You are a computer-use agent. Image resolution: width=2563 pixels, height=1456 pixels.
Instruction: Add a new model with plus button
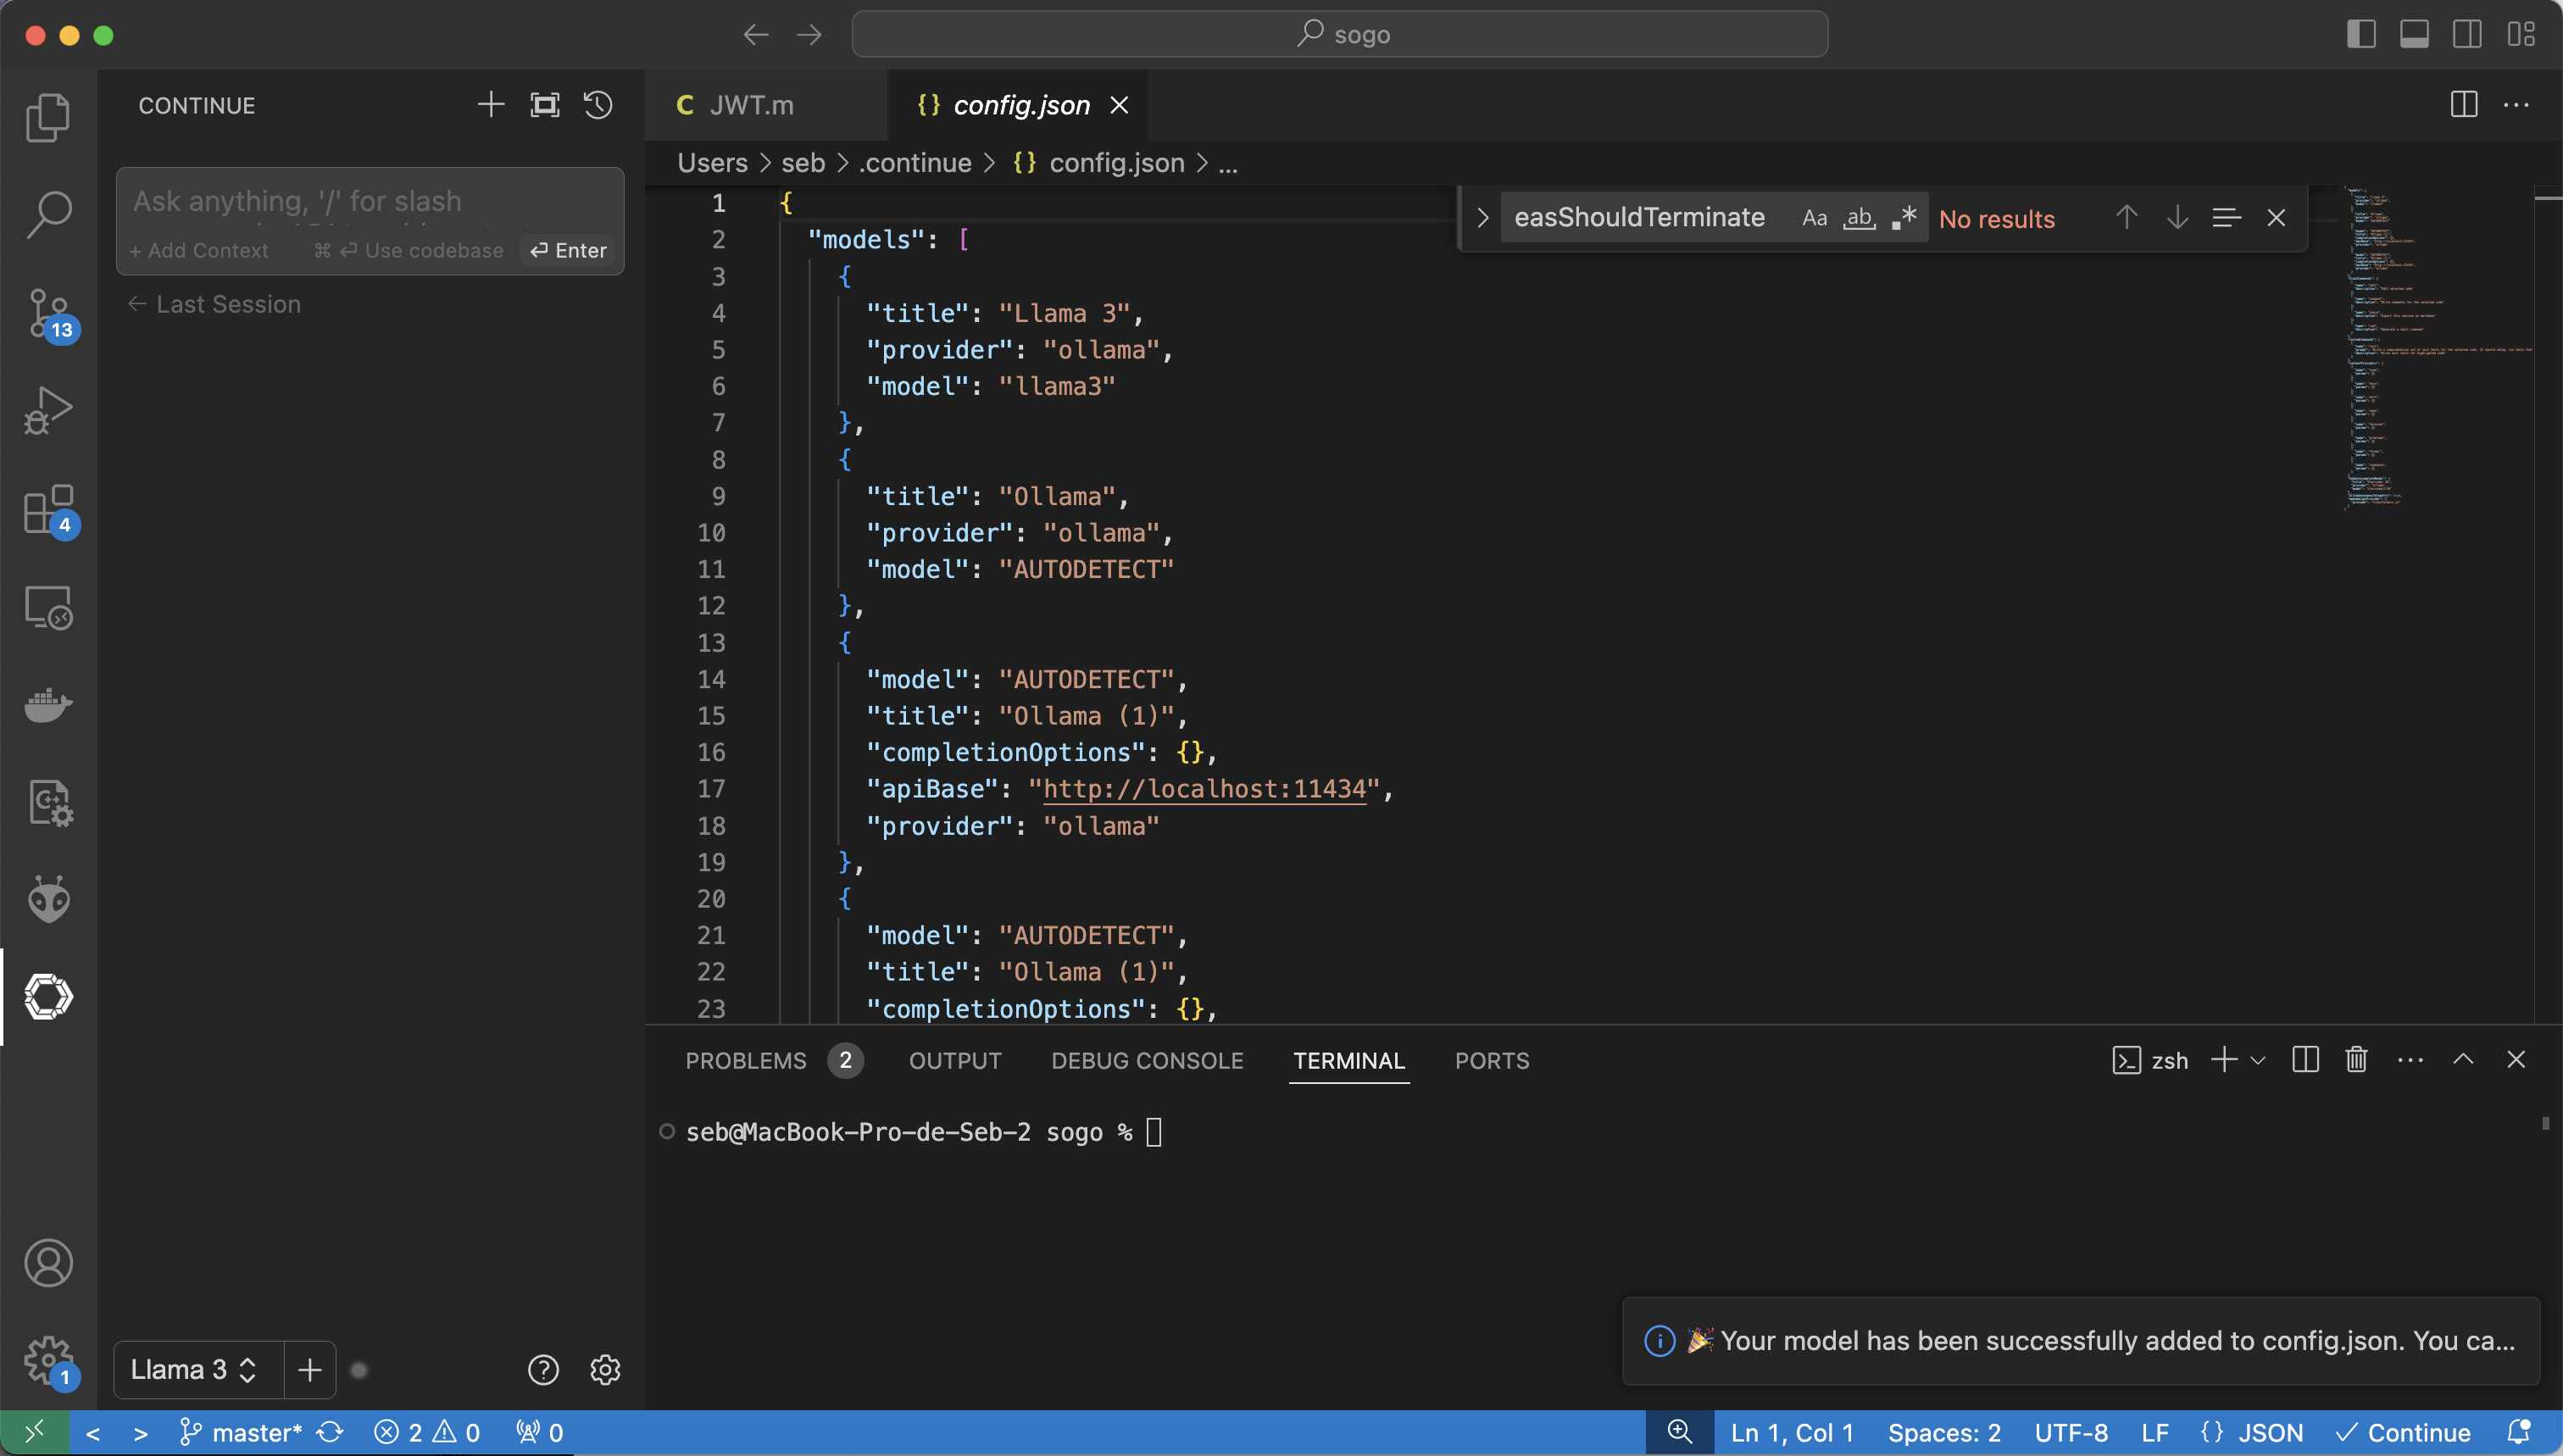click(310, 1369)
